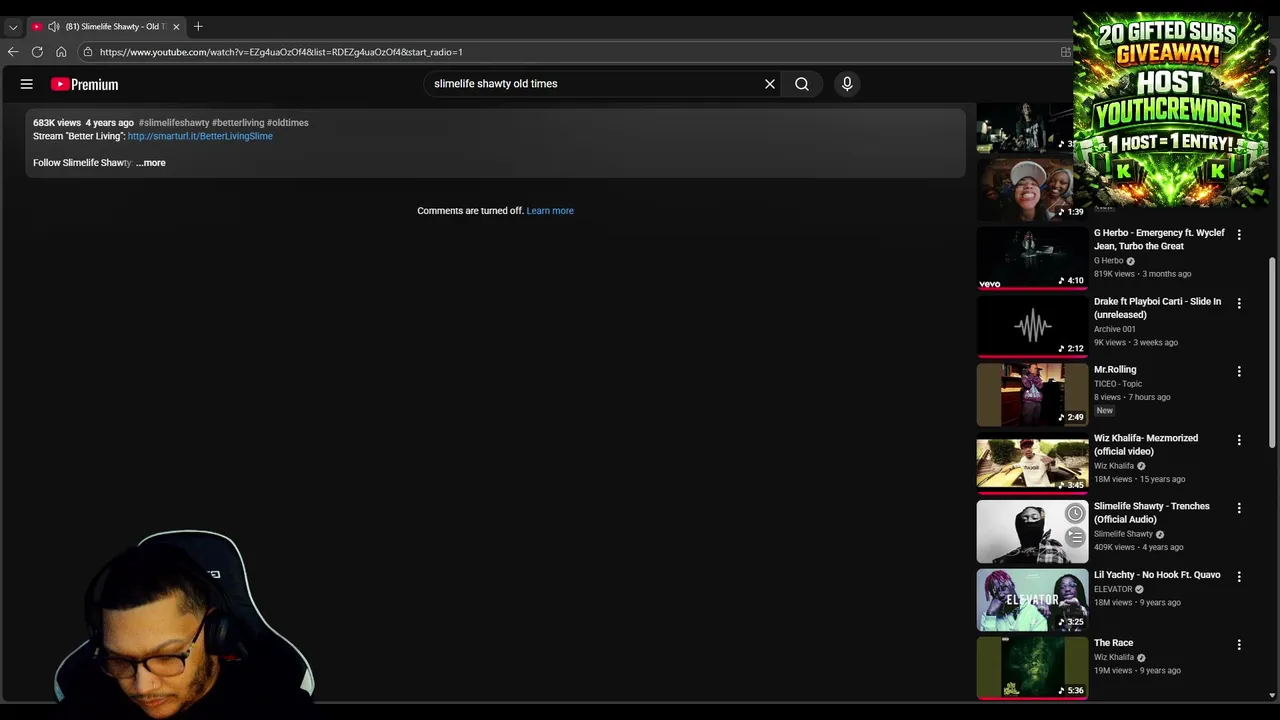Image resolution: width=1280 pixels, height=720 pixels.
Task: Follow the Learn more comments link
Action: point(550,211)
